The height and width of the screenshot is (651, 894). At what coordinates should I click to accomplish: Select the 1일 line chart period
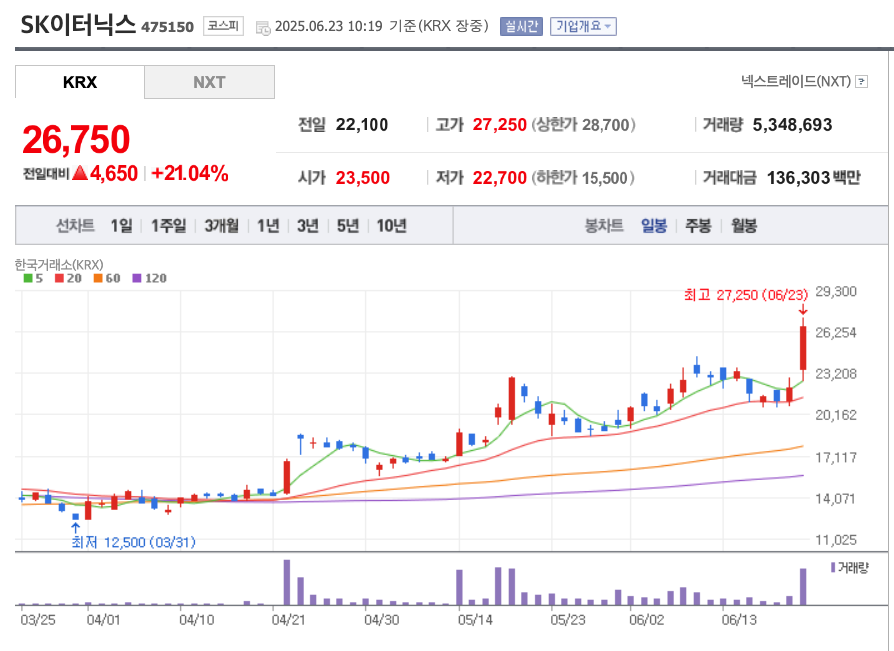click(121, 226)
